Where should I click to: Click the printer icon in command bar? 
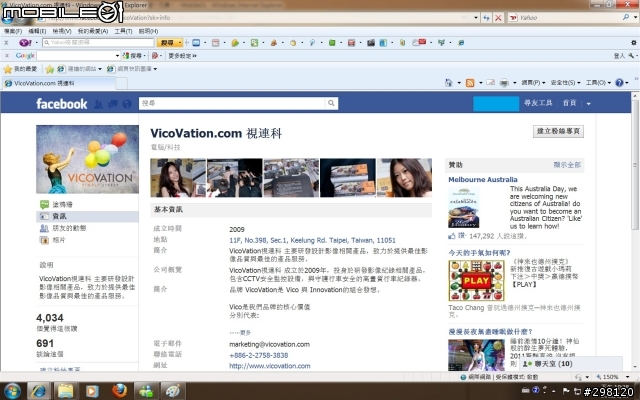coord(504,83)
